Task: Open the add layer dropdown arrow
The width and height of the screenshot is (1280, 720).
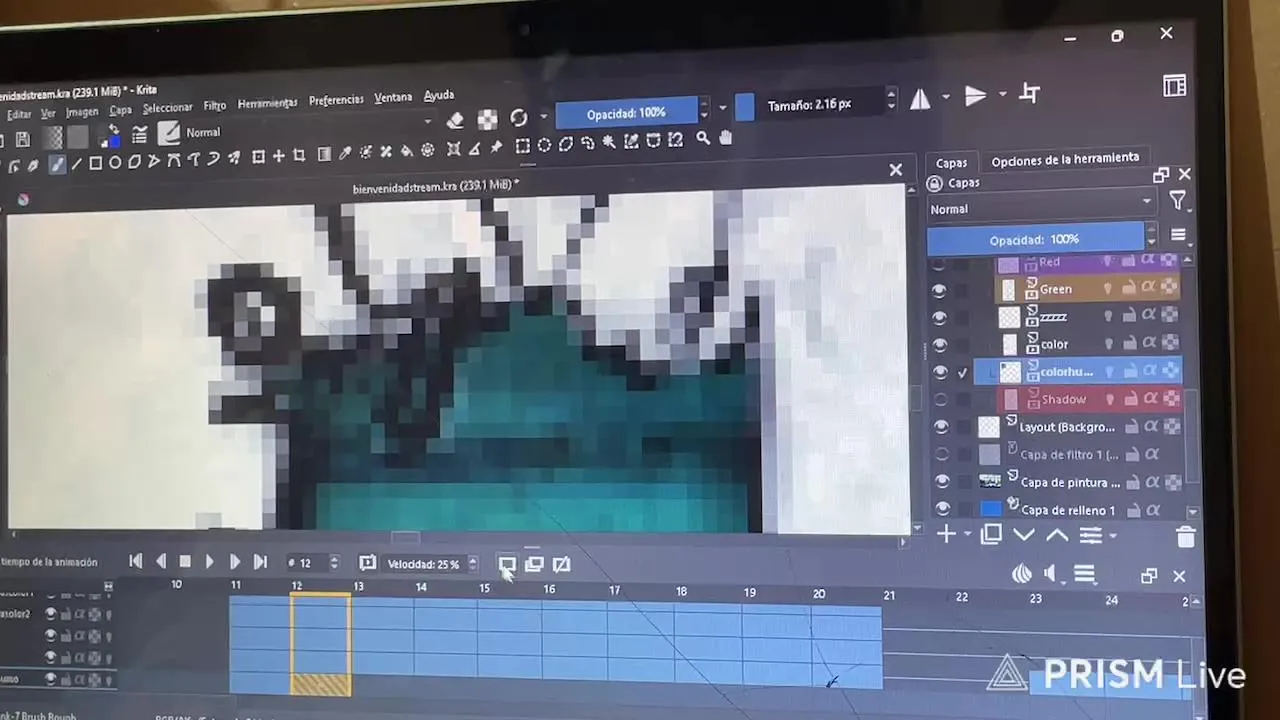Action: (x=967, y=536)
